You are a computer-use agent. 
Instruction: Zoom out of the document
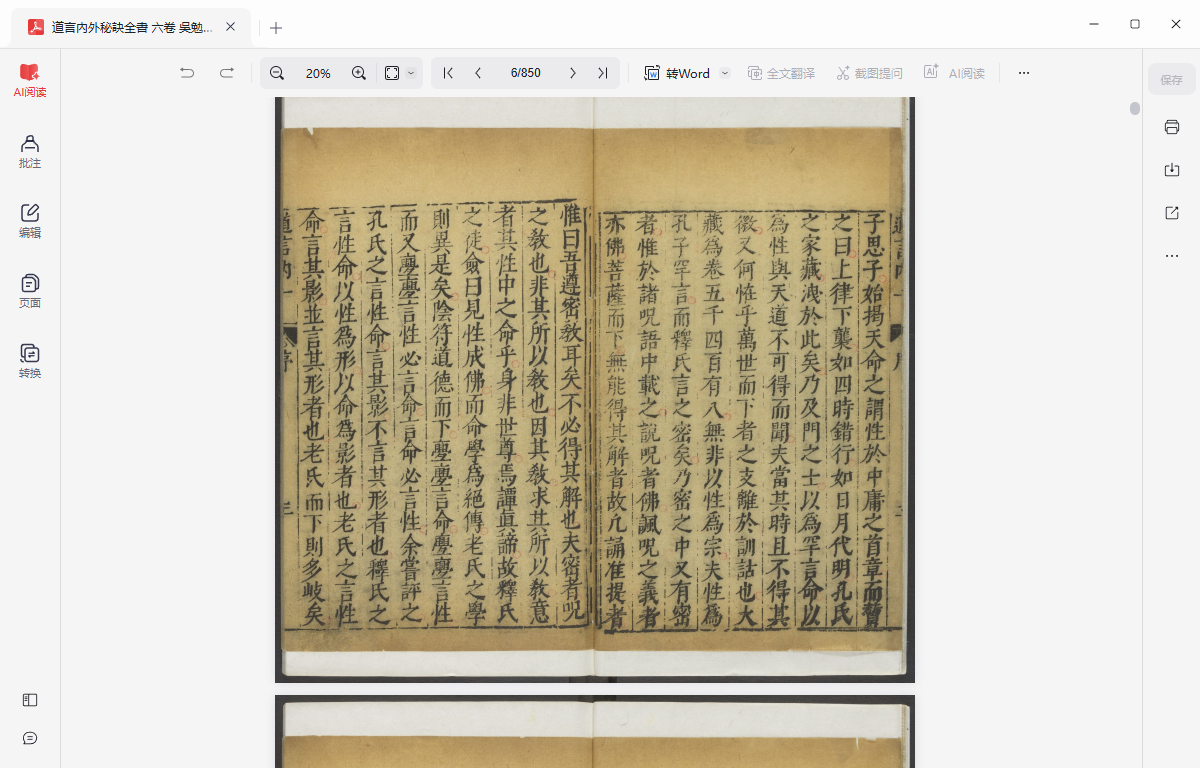(277, 73)
